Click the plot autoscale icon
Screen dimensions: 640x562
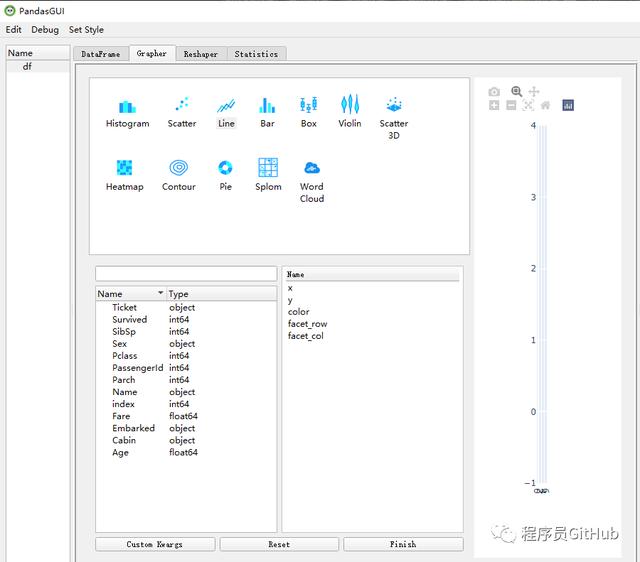(x=528, y=106)
